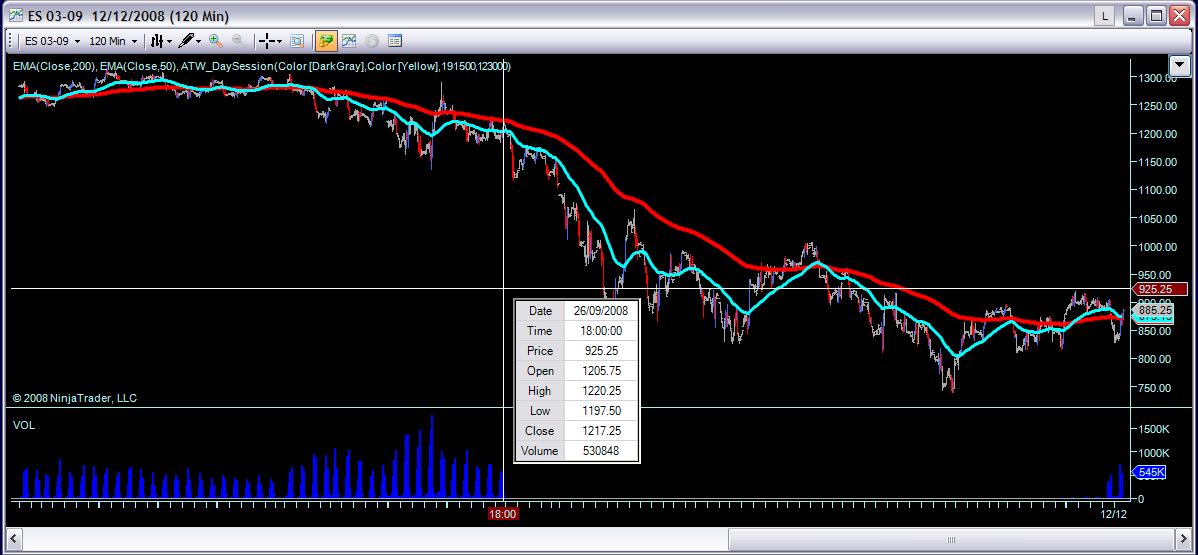Image resolution: width=1198 pixels, height=555 pixels.
Task: Click the Time value 18:00:00 cell
Action: [x=600, y=331]
